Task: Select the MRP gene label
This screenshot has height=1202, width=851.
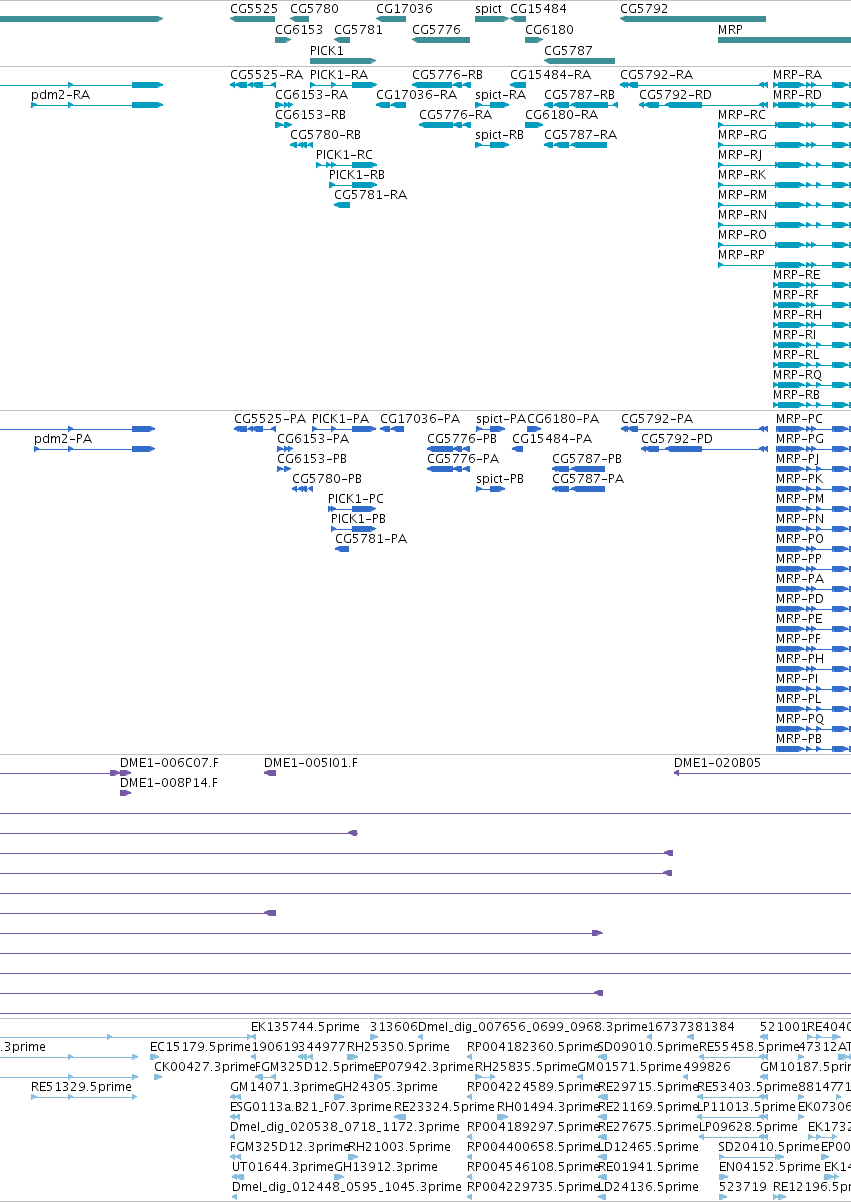Action: click(730, 30)
